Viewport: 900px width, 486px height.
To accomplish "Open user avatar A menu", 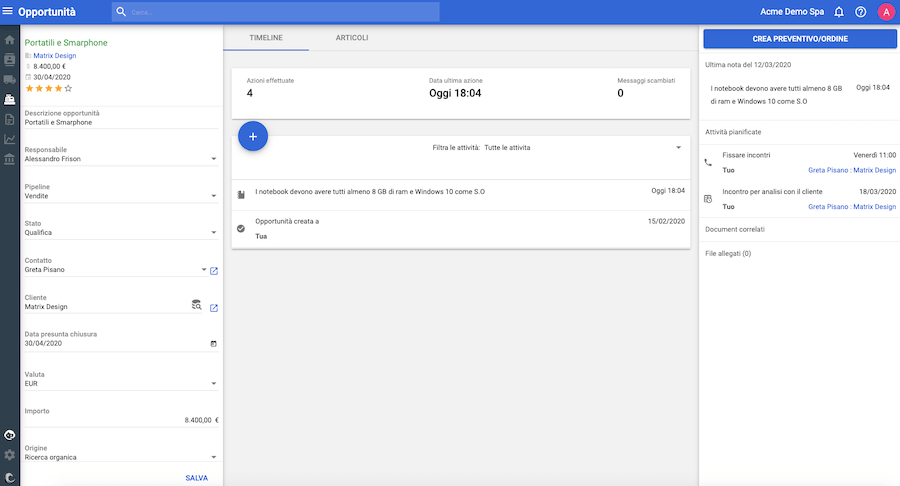I will point(886,11).
